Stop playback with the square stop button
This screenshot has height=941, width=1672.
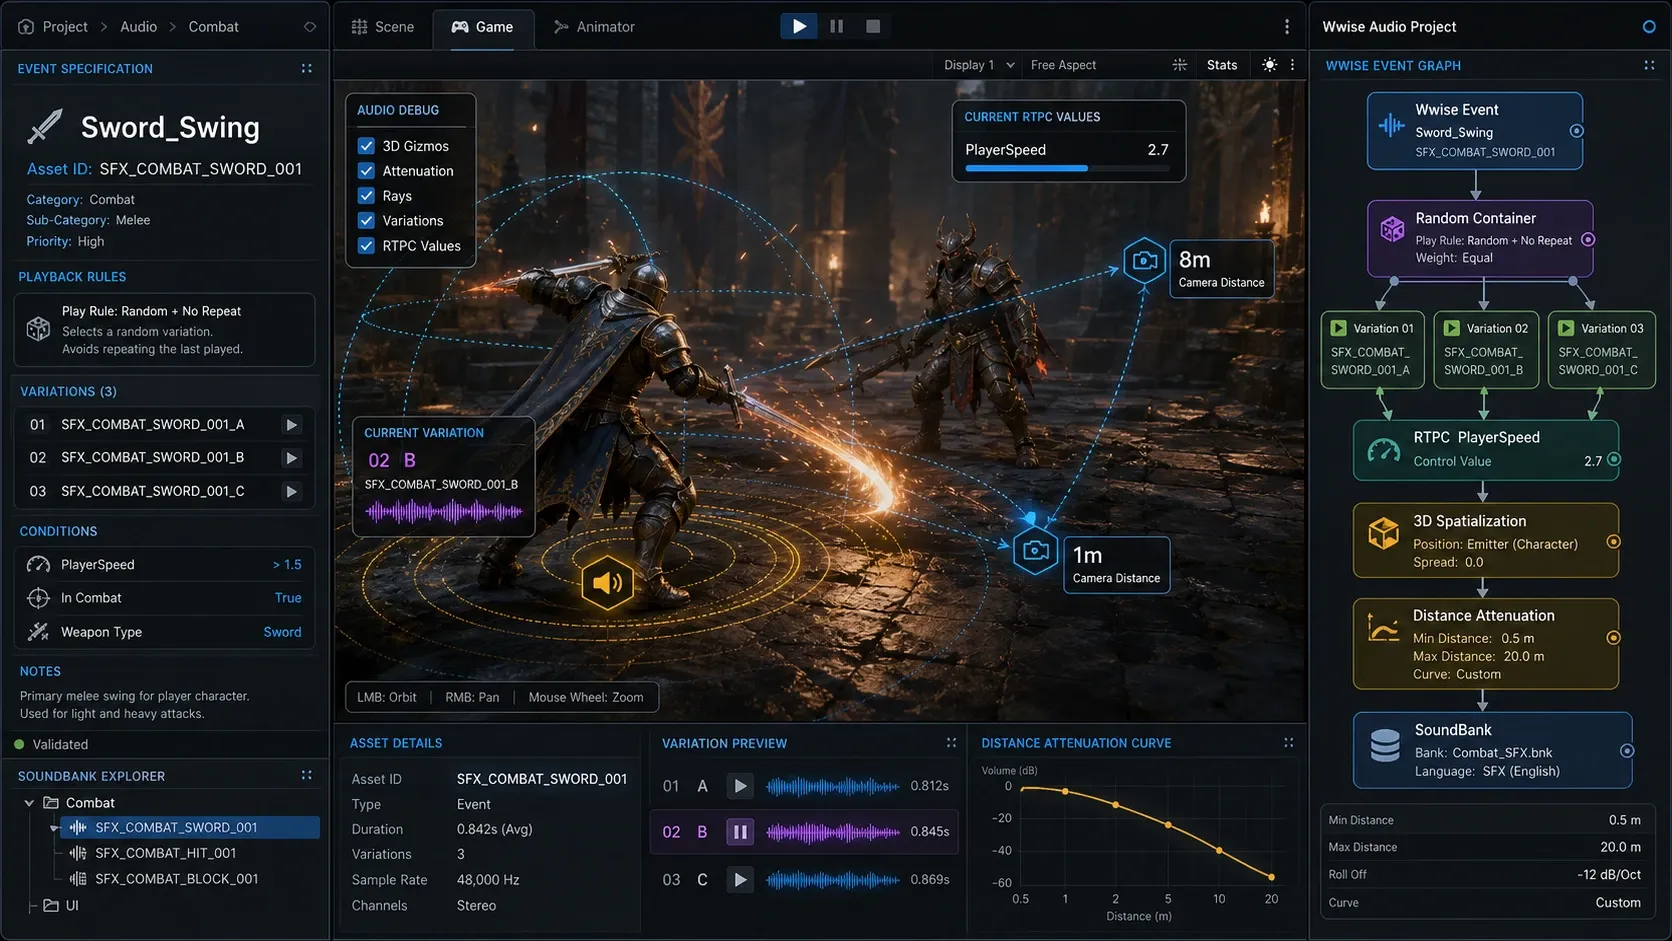click(x=873, y=26)
